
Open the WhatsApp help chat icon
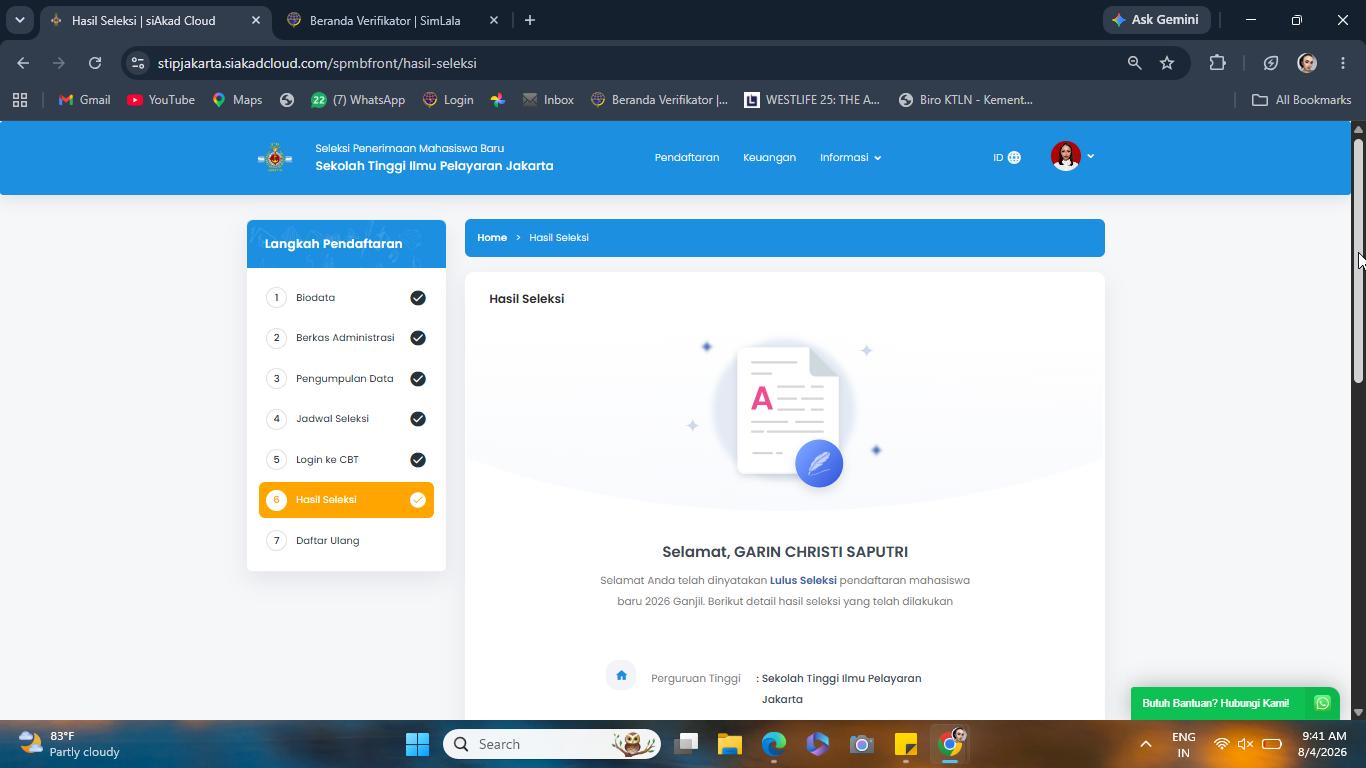click(1322, 703)
